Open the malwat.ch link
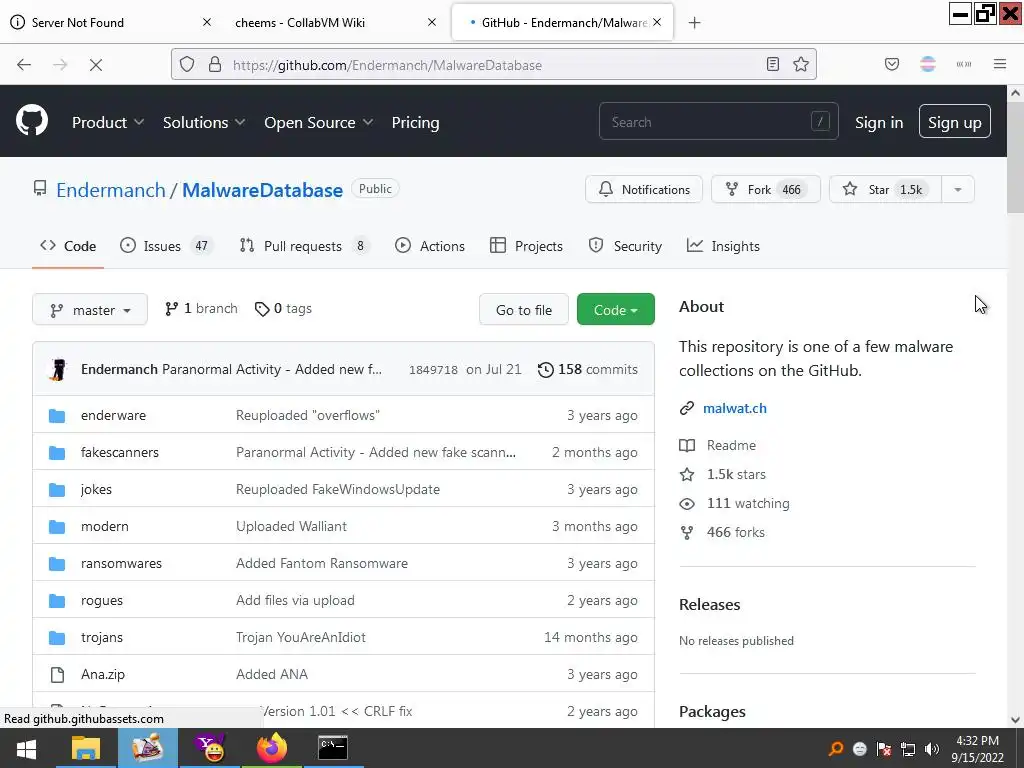Screen dimensions: 1024x768 pos(735,408)
